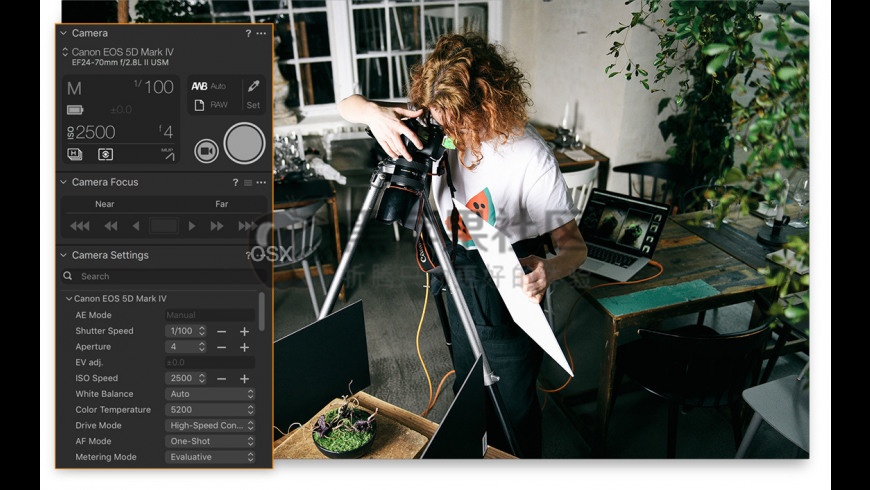Screen dimensions: 870x490
Task: Increase Aperture with plus button
Action: point(244,347)
